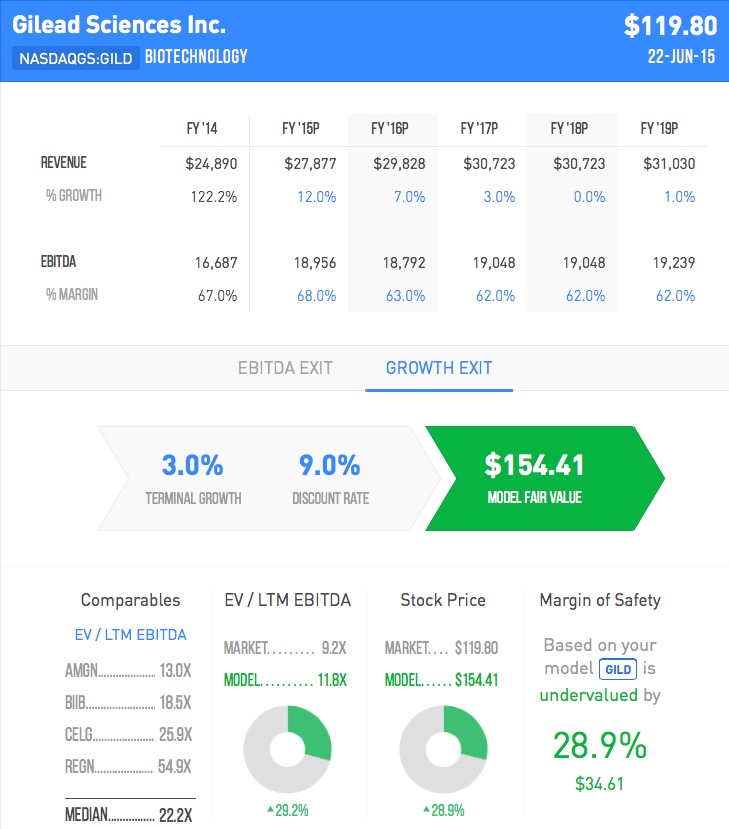Click the Stock Price donut chart
729x829 pixels.
pyautogui.click(x=443, y=749)
